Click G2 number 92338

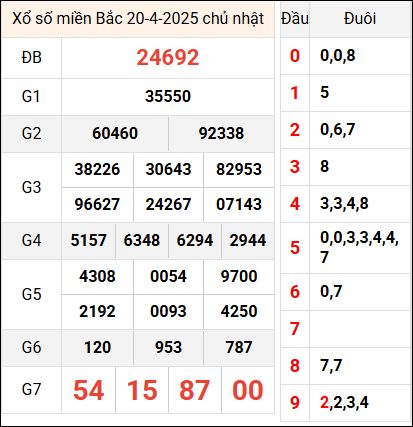(x=221, y=133)
